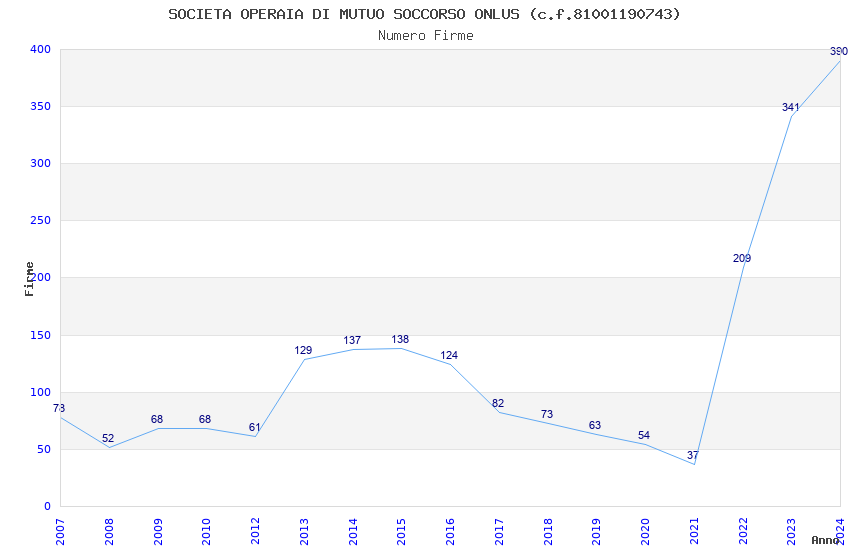Click the Firme y-axis label
Image resolution: width=850 pixels, height=550 pixels.
pyautogui.click(x=30, y=278)
